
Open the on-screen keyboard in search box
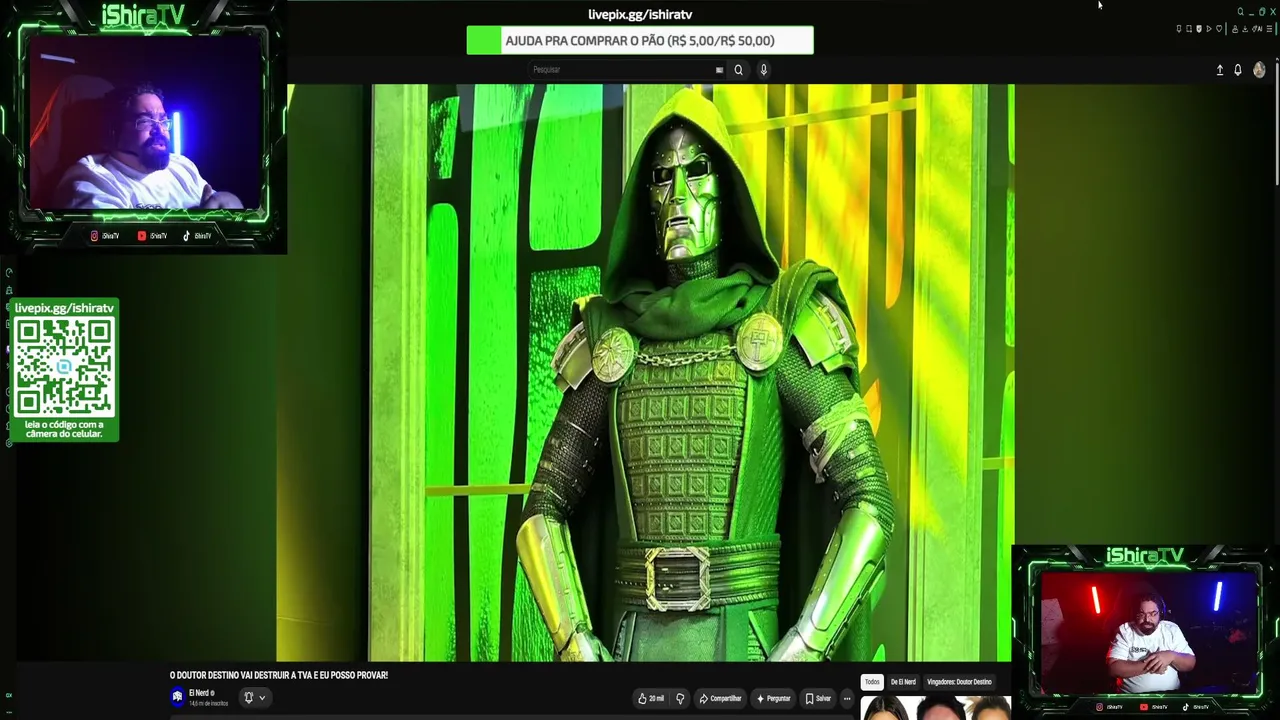coord(719,70)
